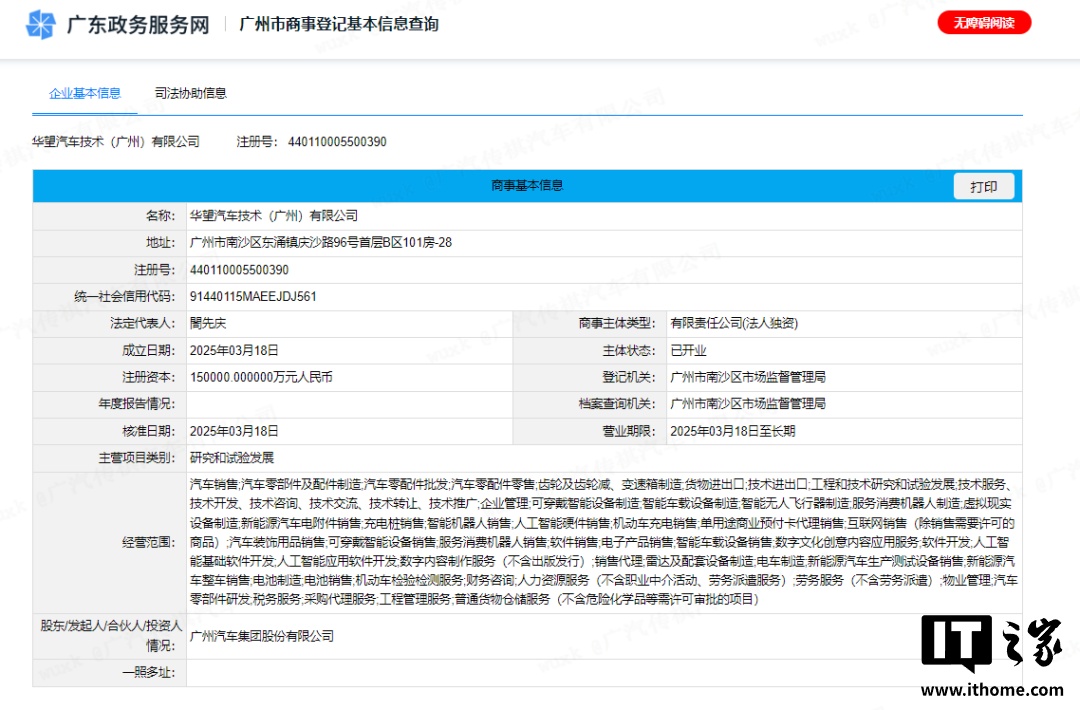Click the legal representative name 閤先庆
Image resolution: width=1080 pixels, height=710 pixels.
point(208,324)
